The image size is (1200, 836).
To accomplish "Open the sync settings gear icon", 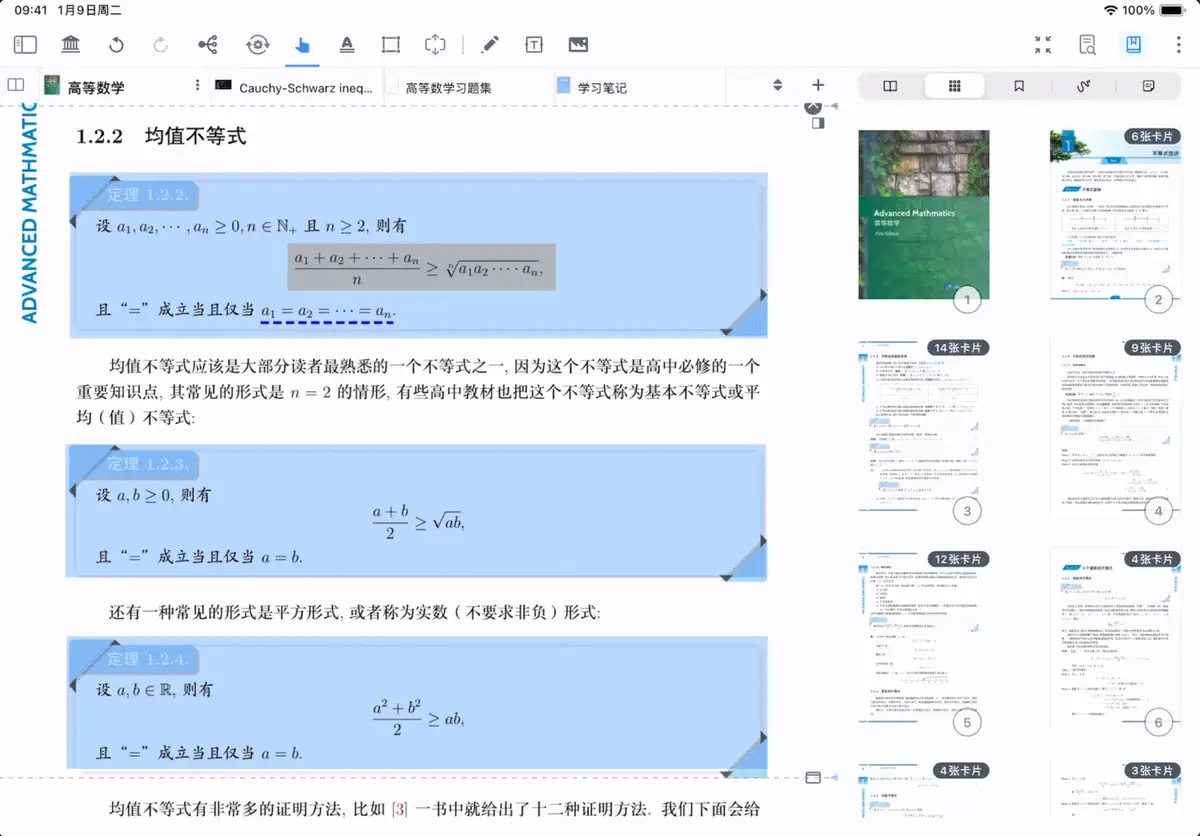I will point(258,44).
